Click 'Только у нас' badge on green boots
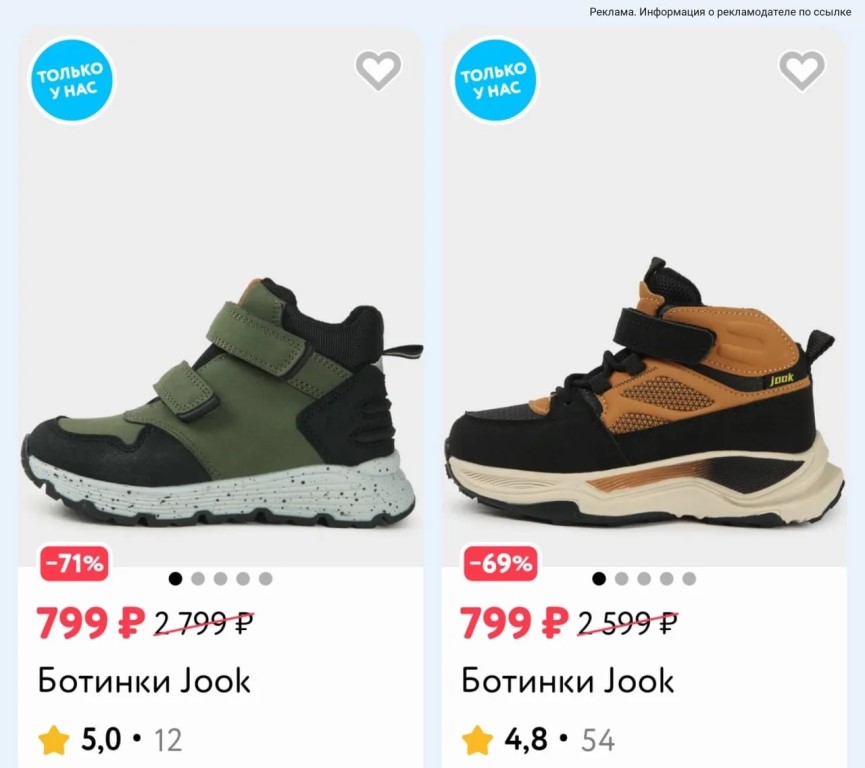 pos(72,80)
